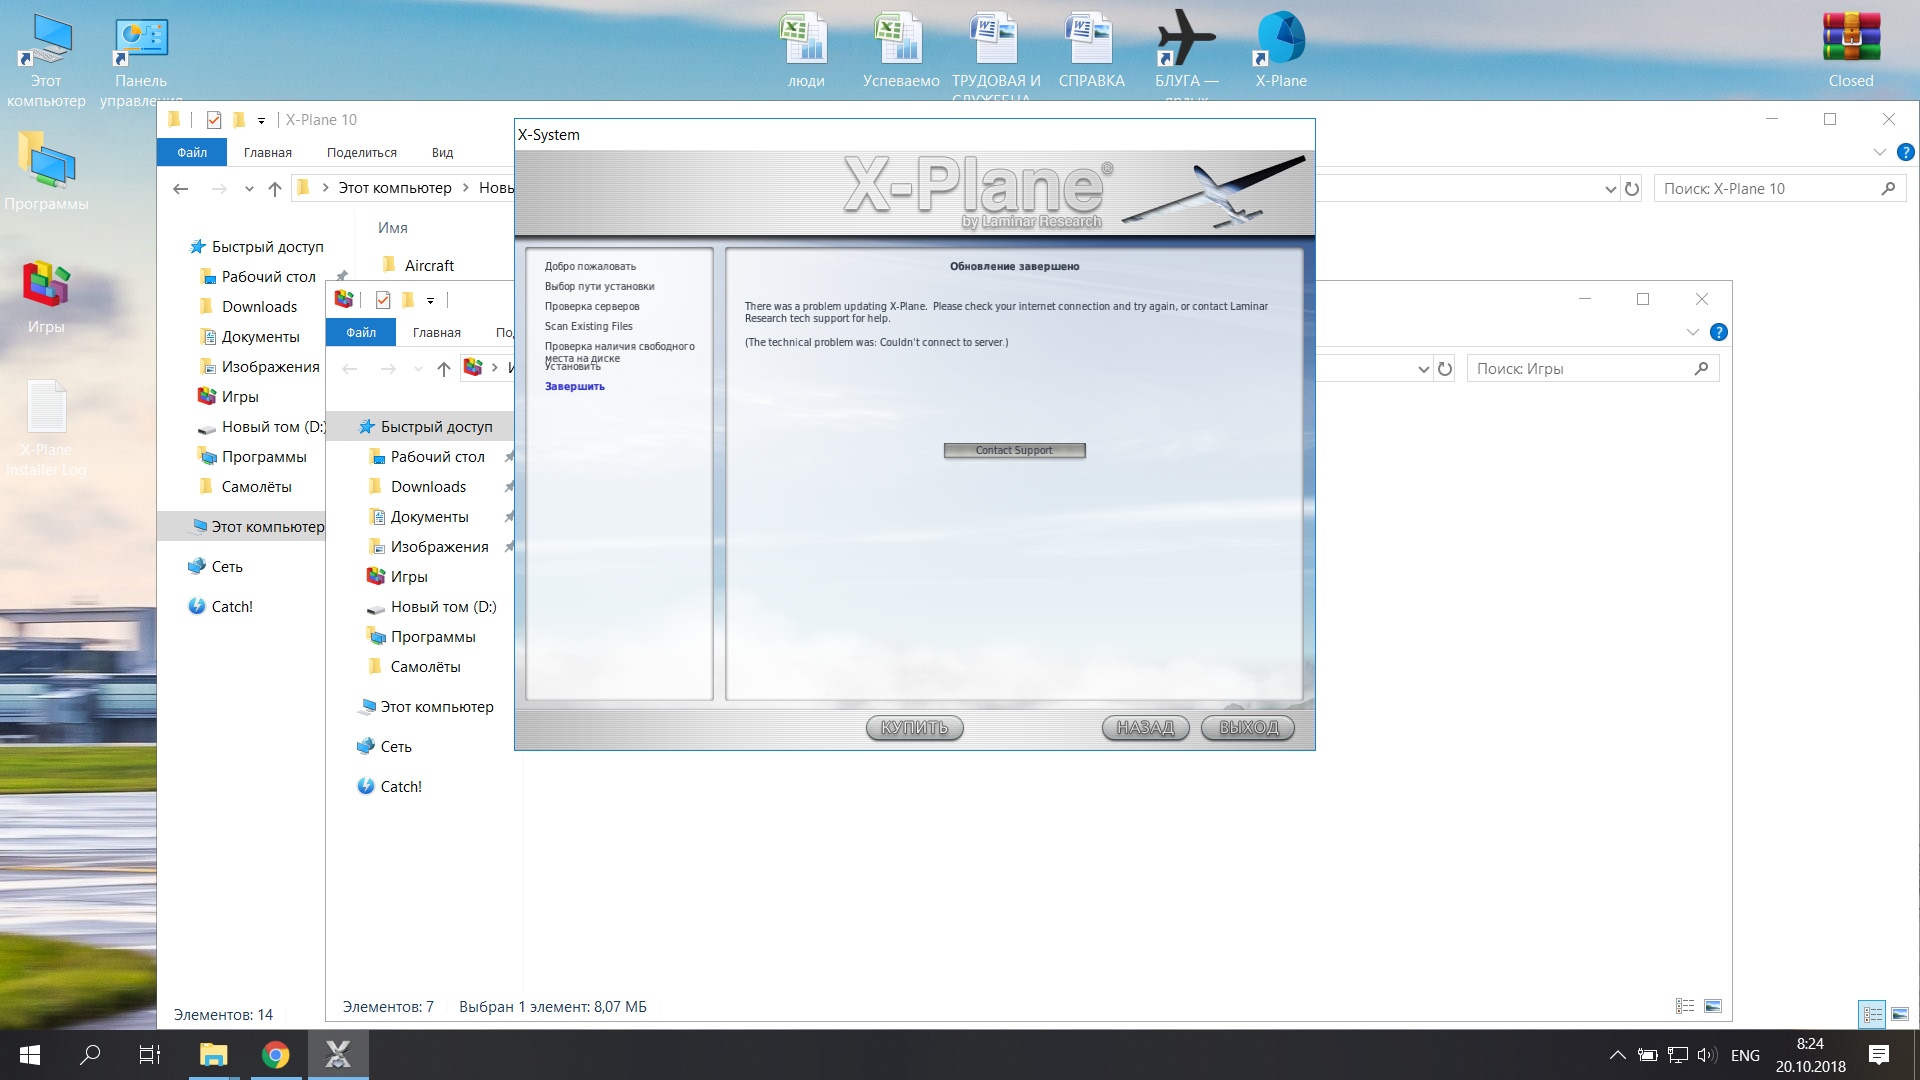The image size is (1920, 1080).
Task: Expand ribbon in Игры window
Action: tap(1692, 332)
